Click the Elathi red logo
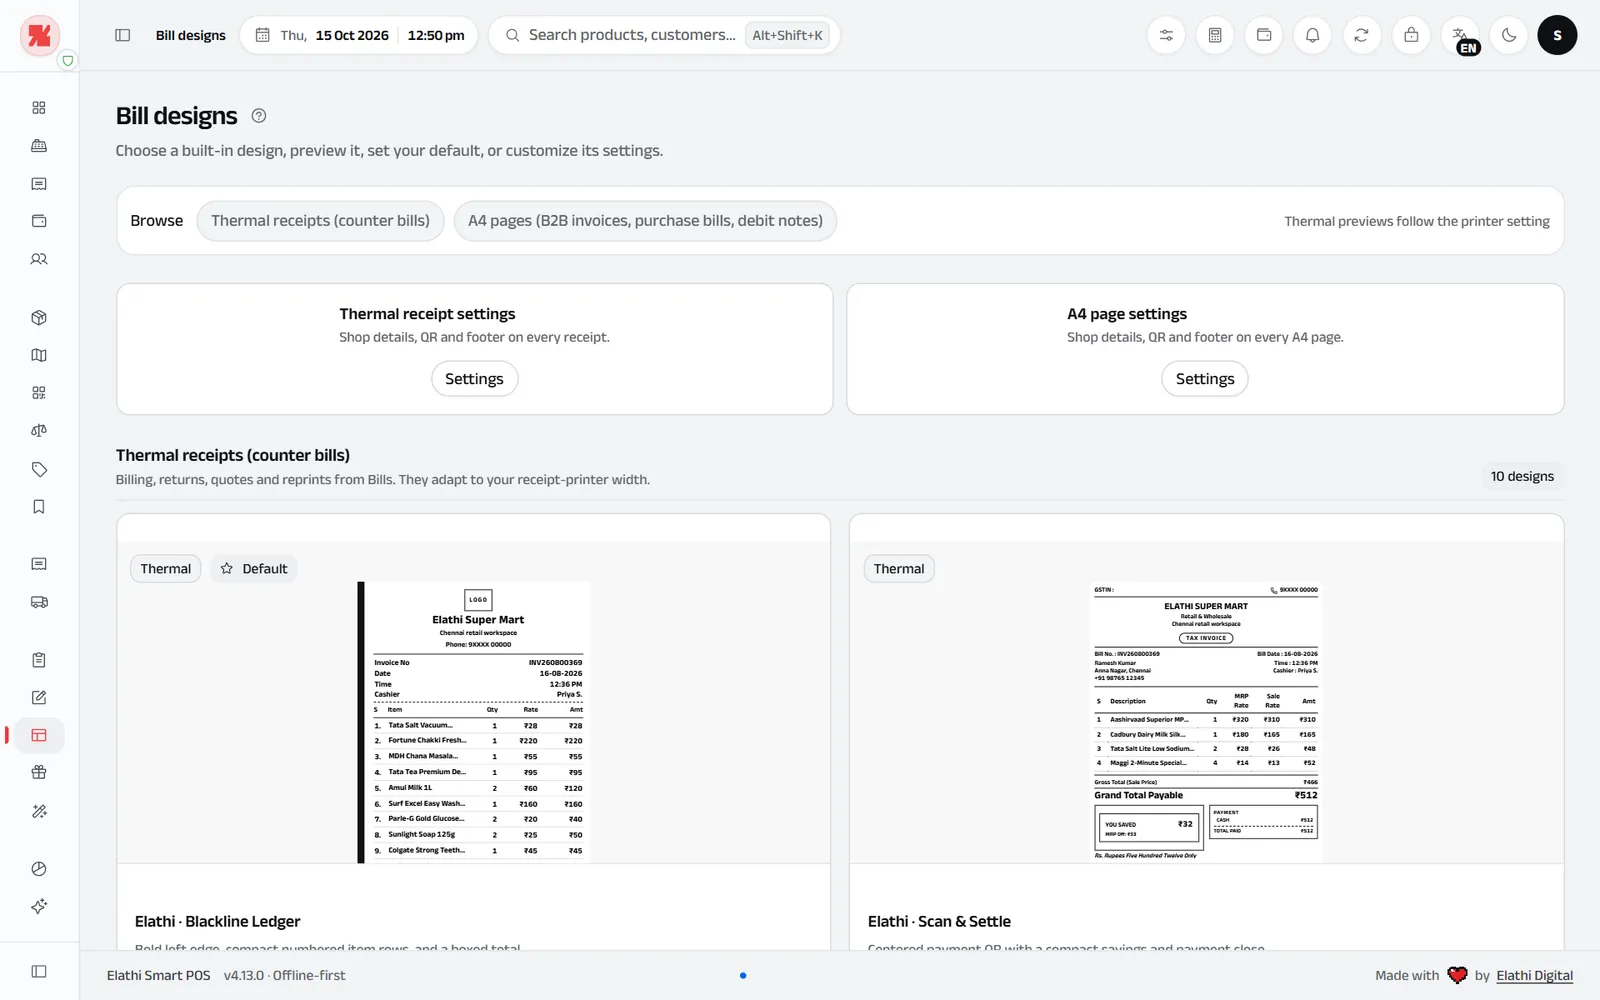This screenshot has height=1000, width=1600. 40,36
